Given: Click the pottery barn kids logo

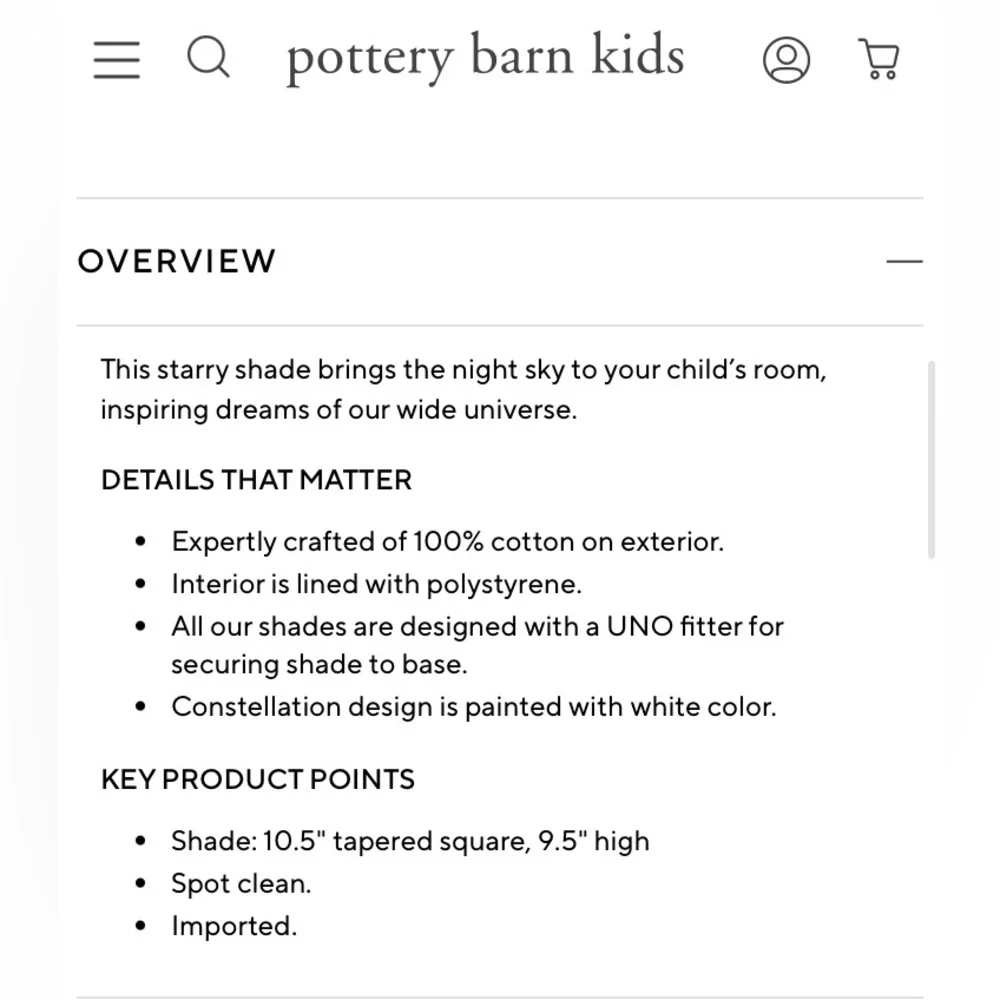Looking at the screenshot, I should tap(485, 57).
